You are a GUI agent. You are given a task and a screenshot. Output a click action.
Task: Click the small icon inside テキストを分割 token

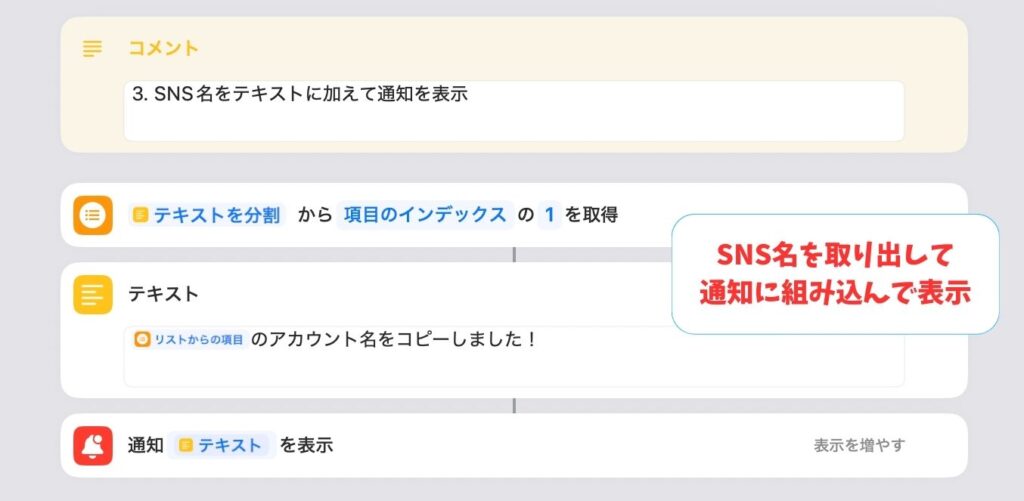point(141,215)
